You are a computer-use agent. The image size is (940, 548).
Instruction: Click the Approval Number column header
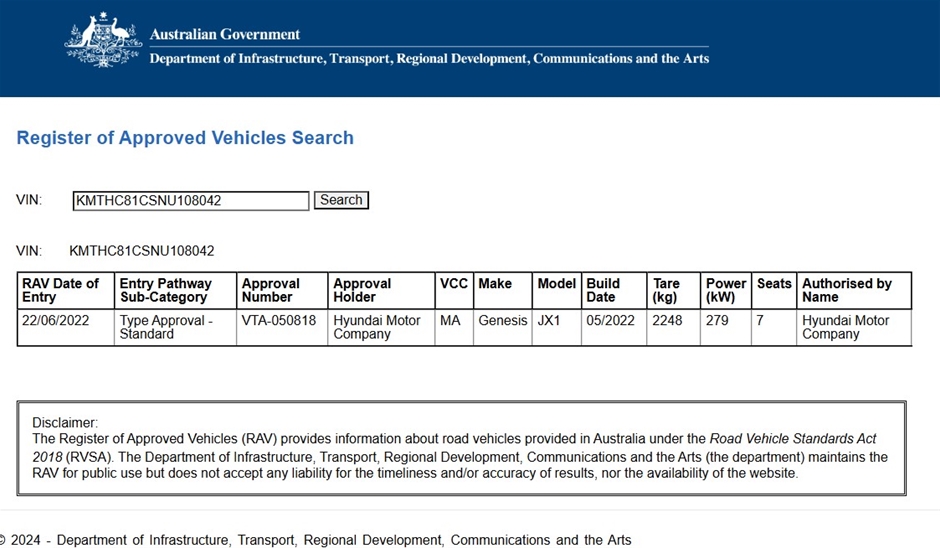(x=271, y=290)
